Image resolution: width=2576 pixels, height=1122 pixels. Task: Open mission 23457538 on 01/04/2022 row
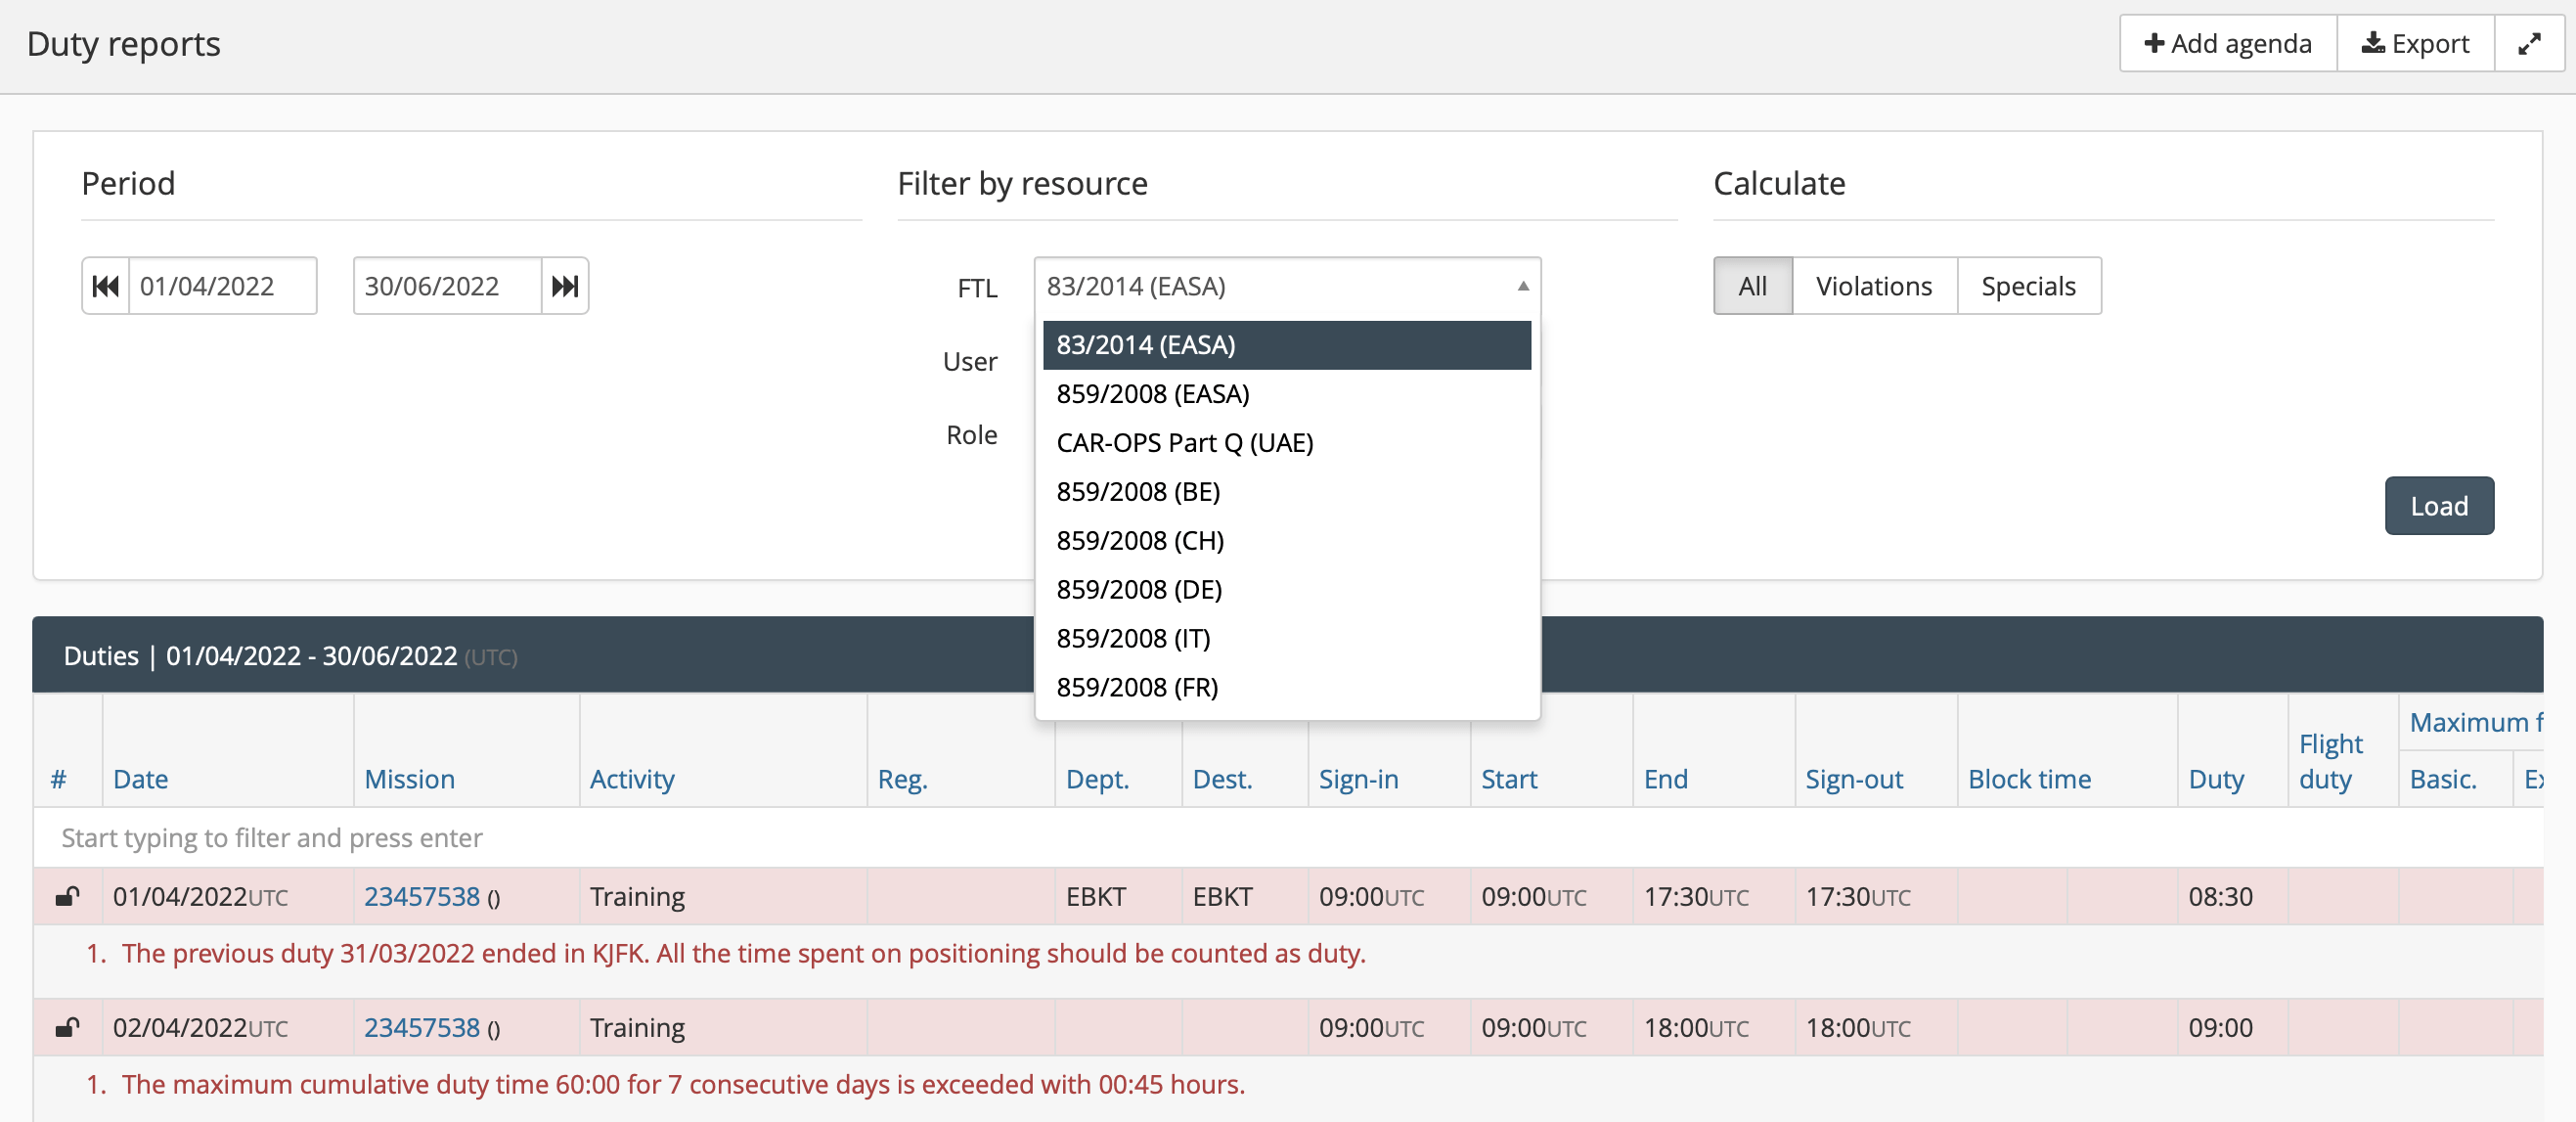pyautogui.click(x=421, y=896)
